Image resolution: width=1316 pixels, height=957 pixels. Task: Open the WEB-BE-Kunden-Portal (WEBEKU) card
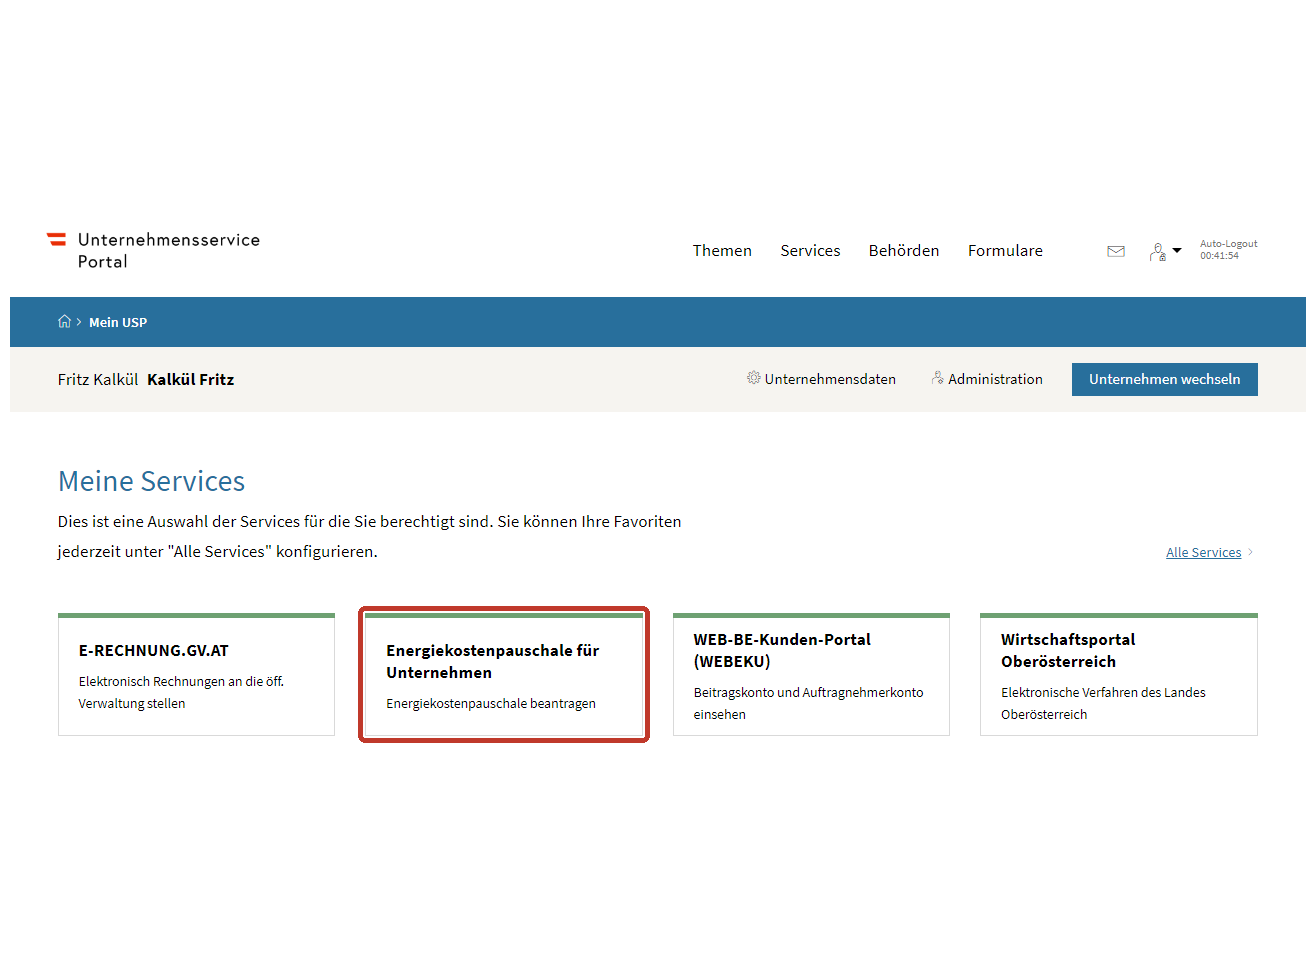click(x=811, y=675)
